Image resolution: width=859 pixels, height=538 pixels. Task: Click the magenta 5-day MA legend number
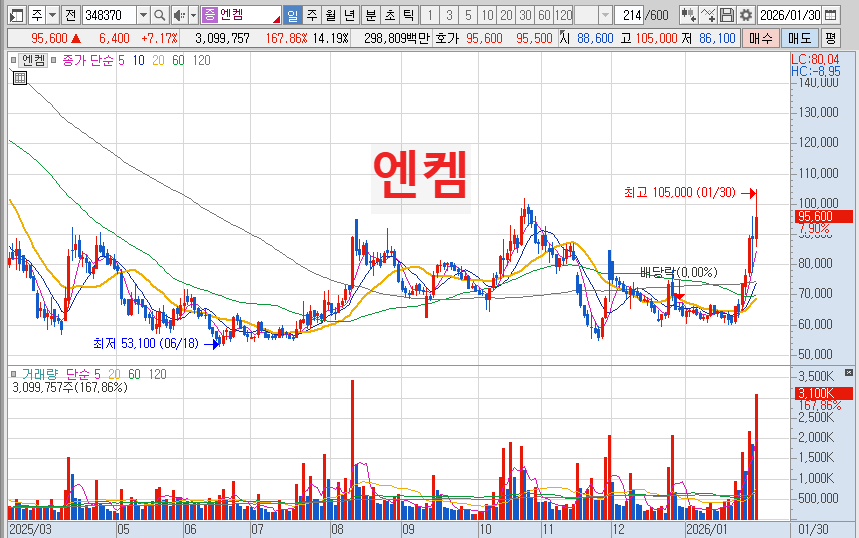click(121, 60)
